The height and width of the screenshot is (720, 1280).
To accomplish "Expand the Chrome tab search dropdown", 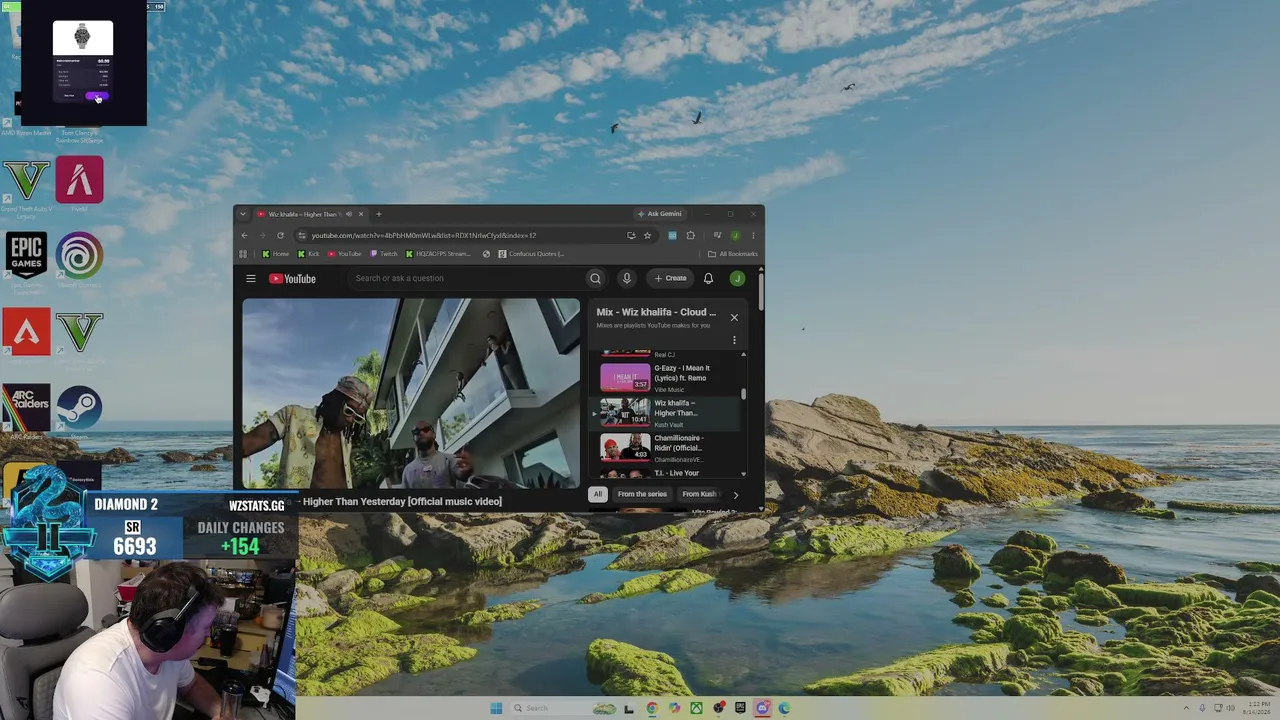I will click(x=242, y=214).
